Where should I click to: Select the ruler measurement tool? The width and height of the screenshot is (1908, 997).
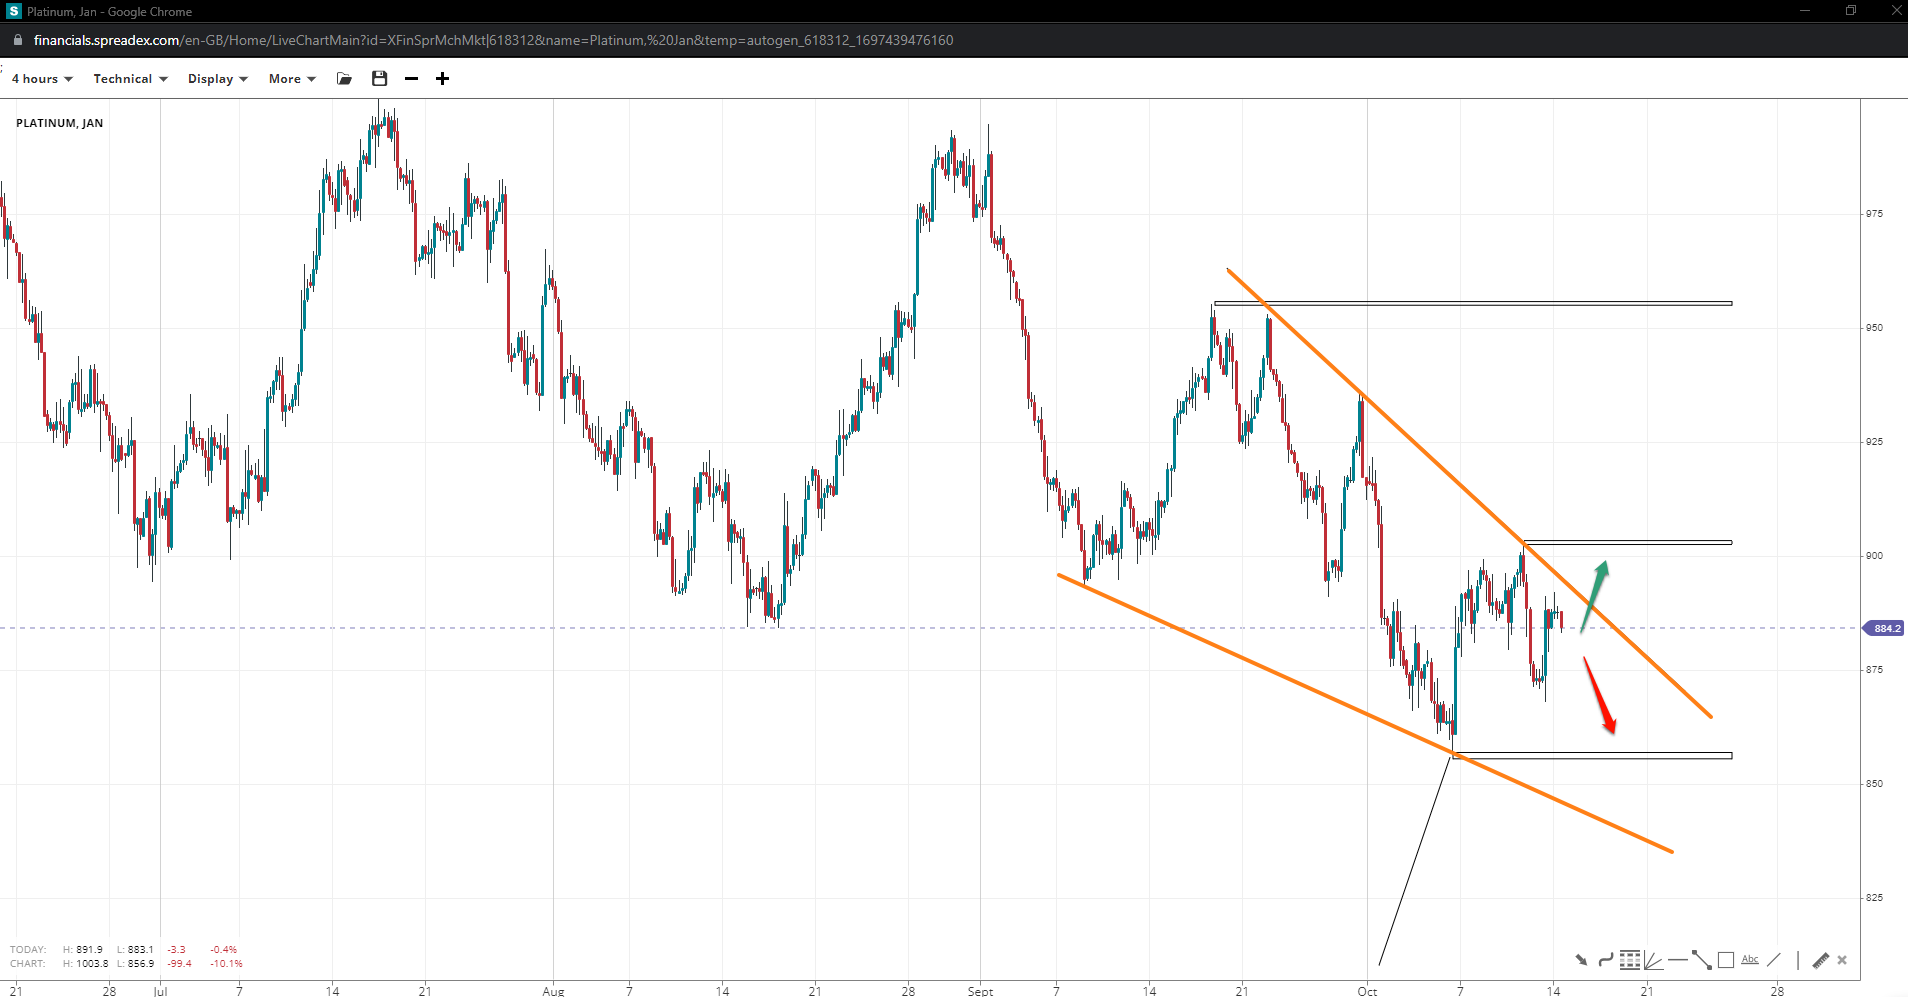pyautogui.click(x=1820, y=960)
